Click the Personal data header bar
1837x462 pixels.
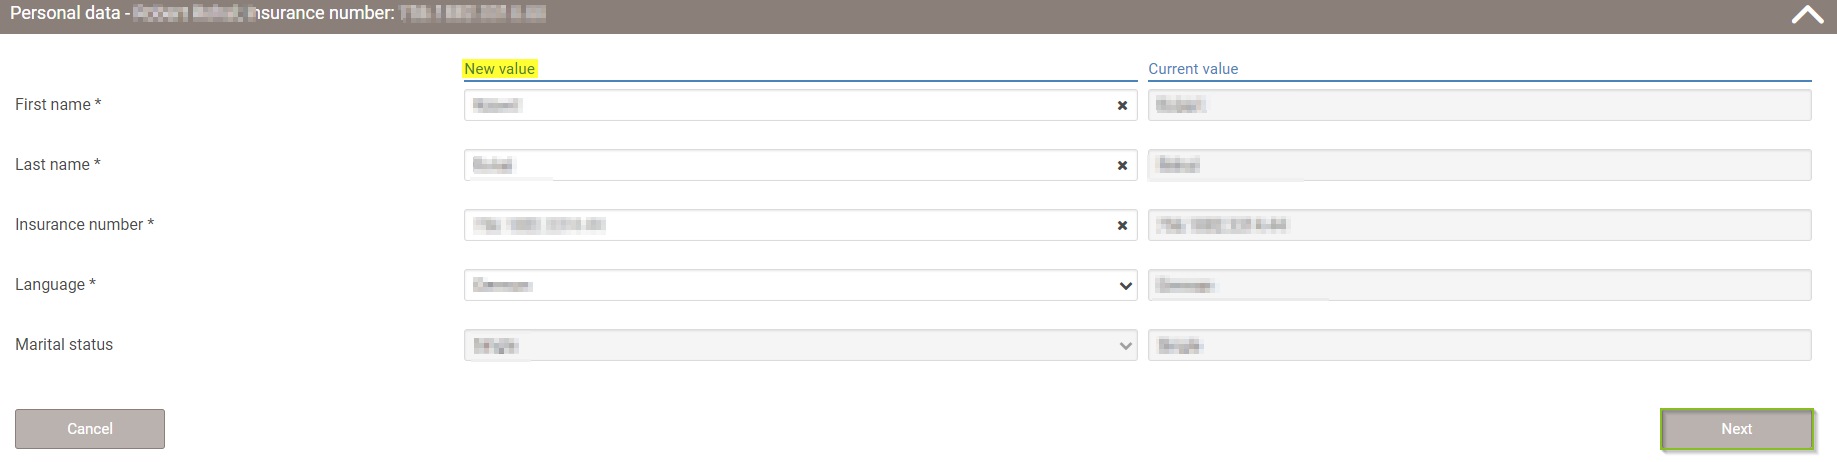(918, 16)
